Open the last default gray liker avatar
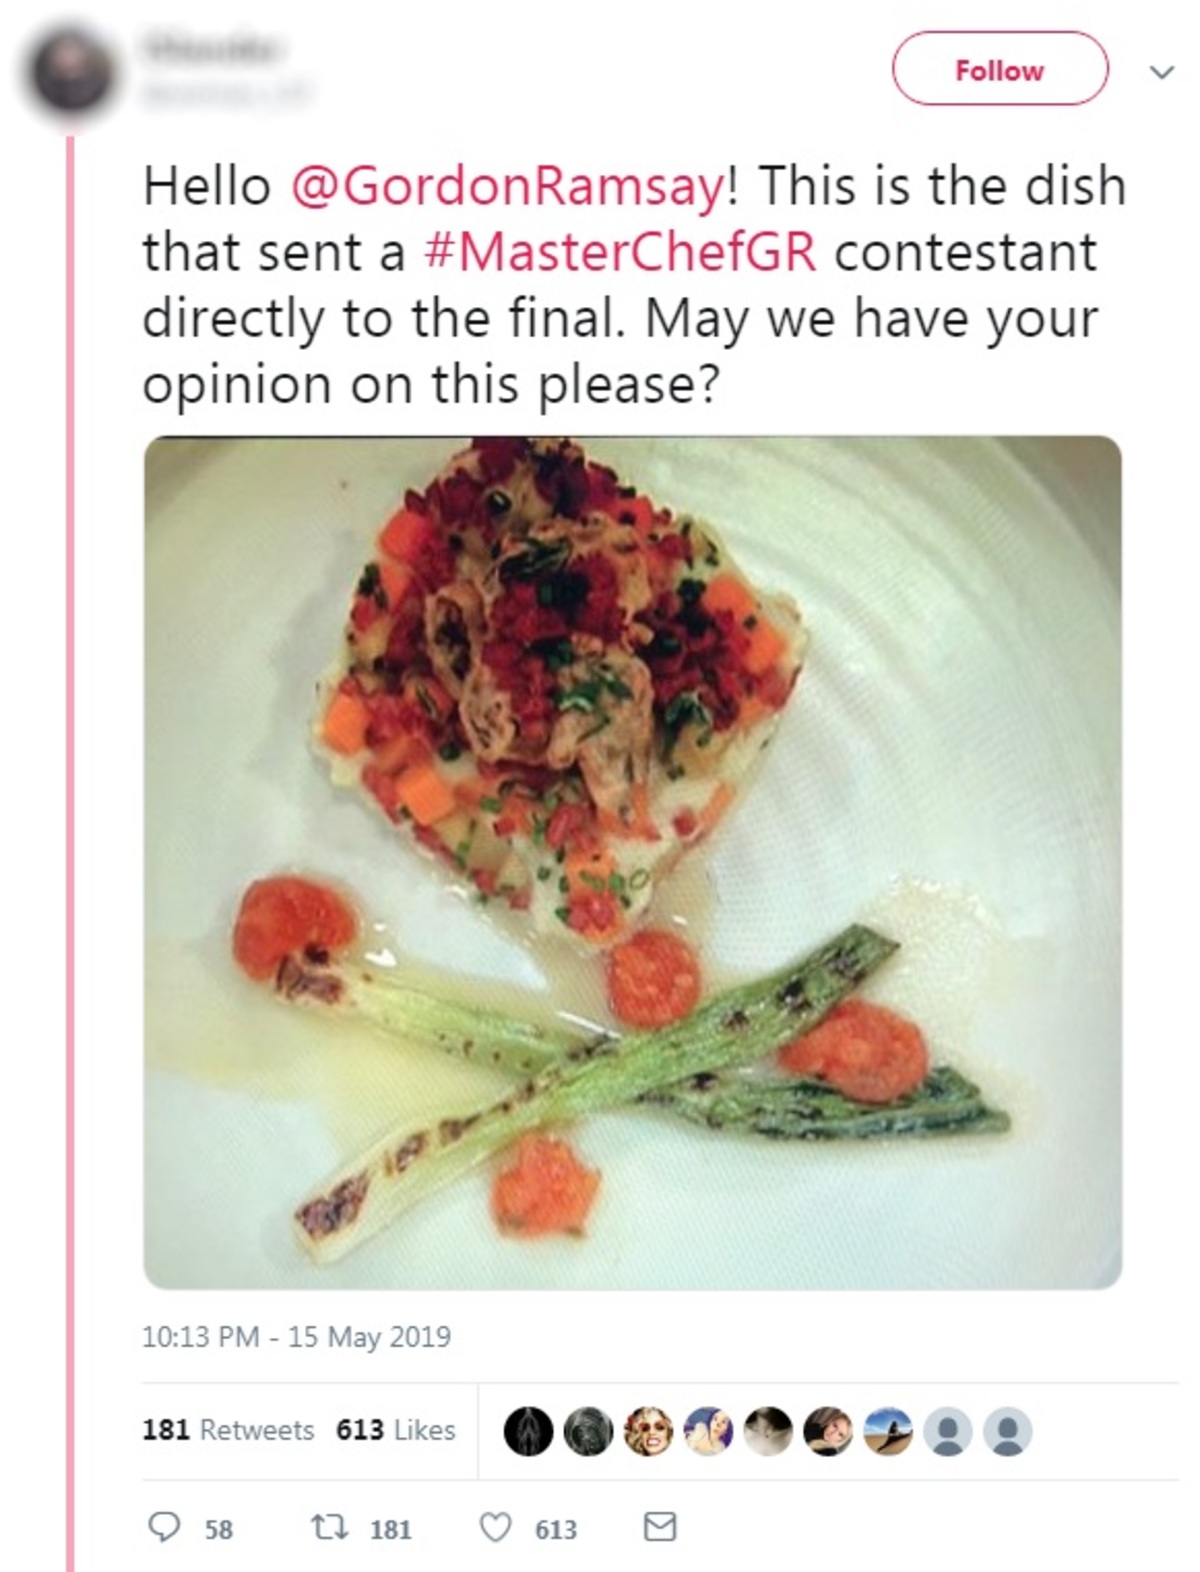 click(1008, 1431)
